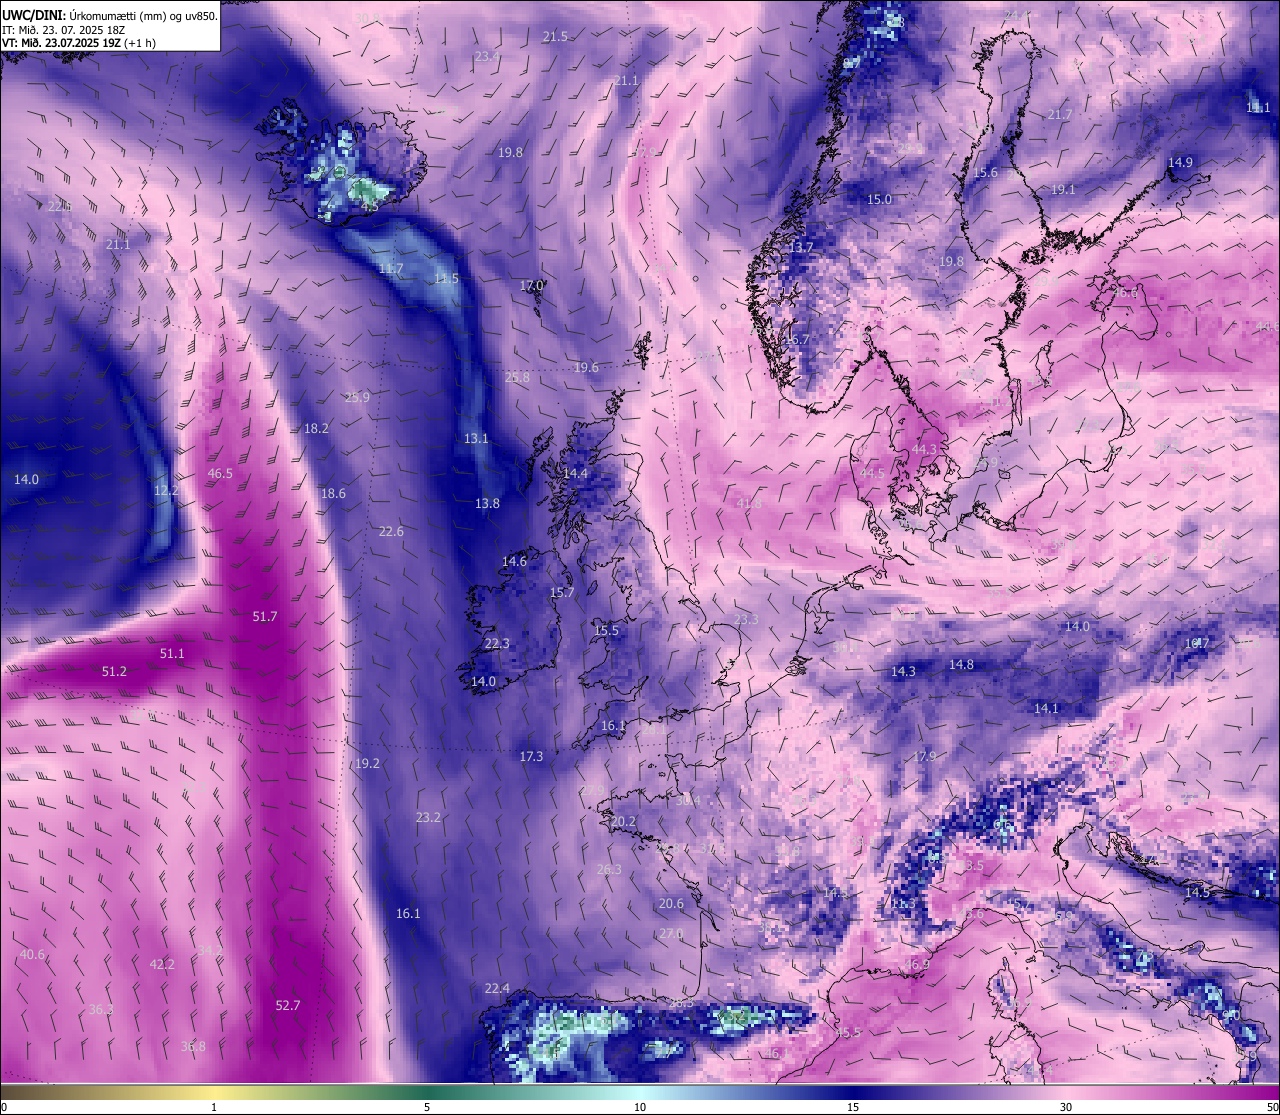Click the 25.8 value on the map
Image resolution: width=1280 pixels, height=1115 pixels.
tap(517, 377)
